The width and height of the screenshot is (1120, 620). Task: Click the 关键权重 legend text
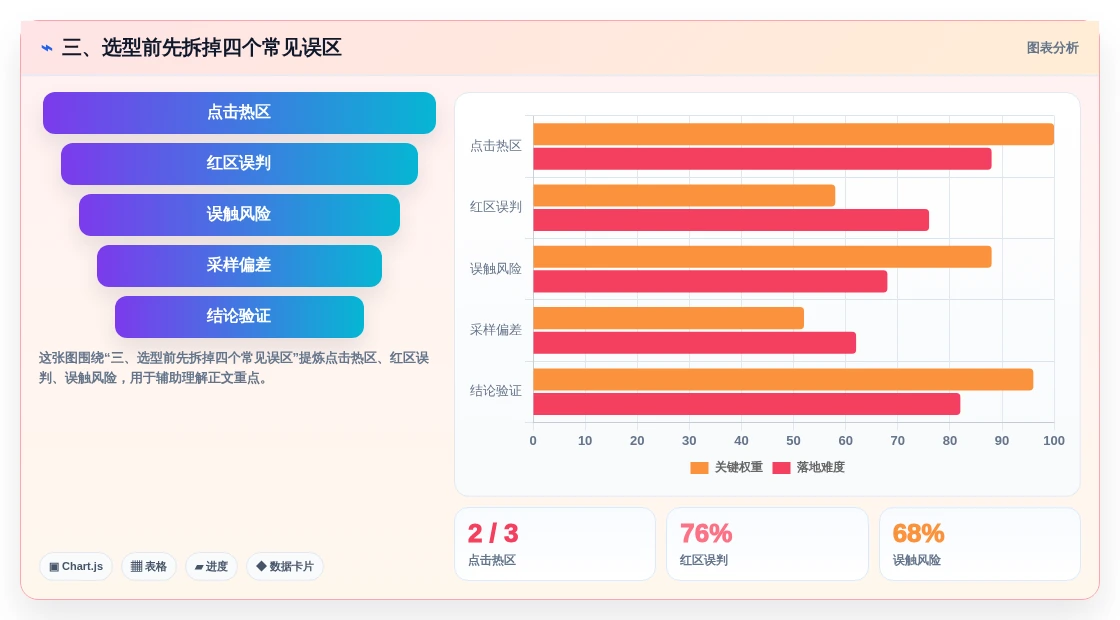click(739, 467)
